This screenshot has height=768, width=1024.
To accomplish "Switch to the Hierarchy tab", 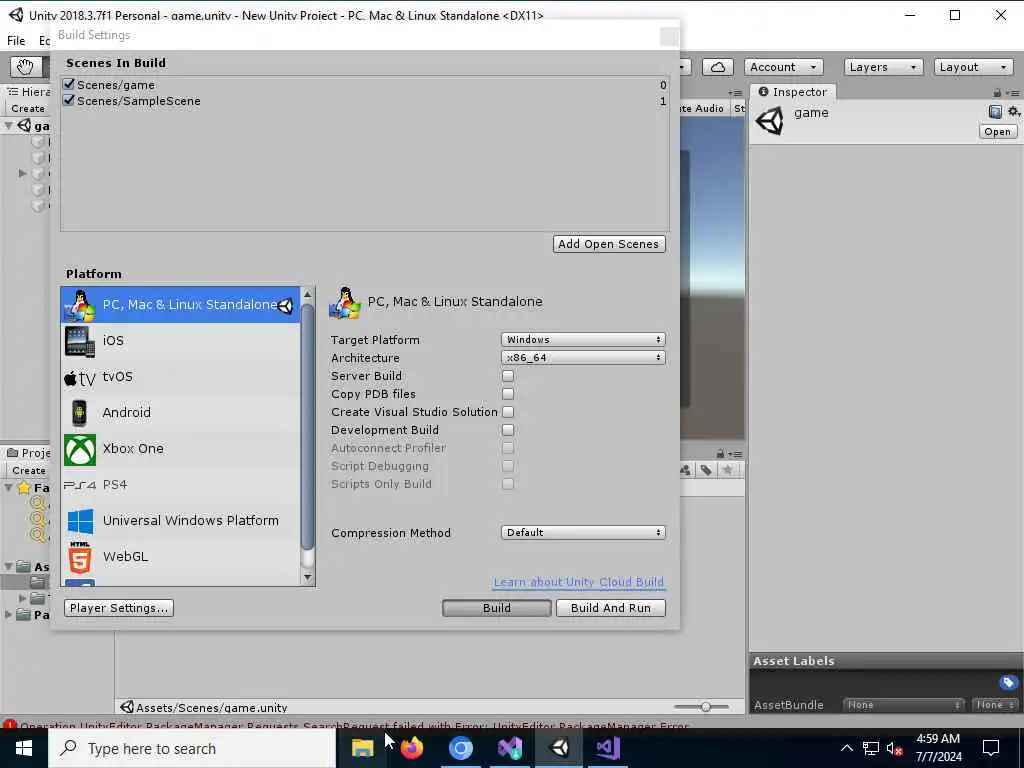I will pos(27,92).
